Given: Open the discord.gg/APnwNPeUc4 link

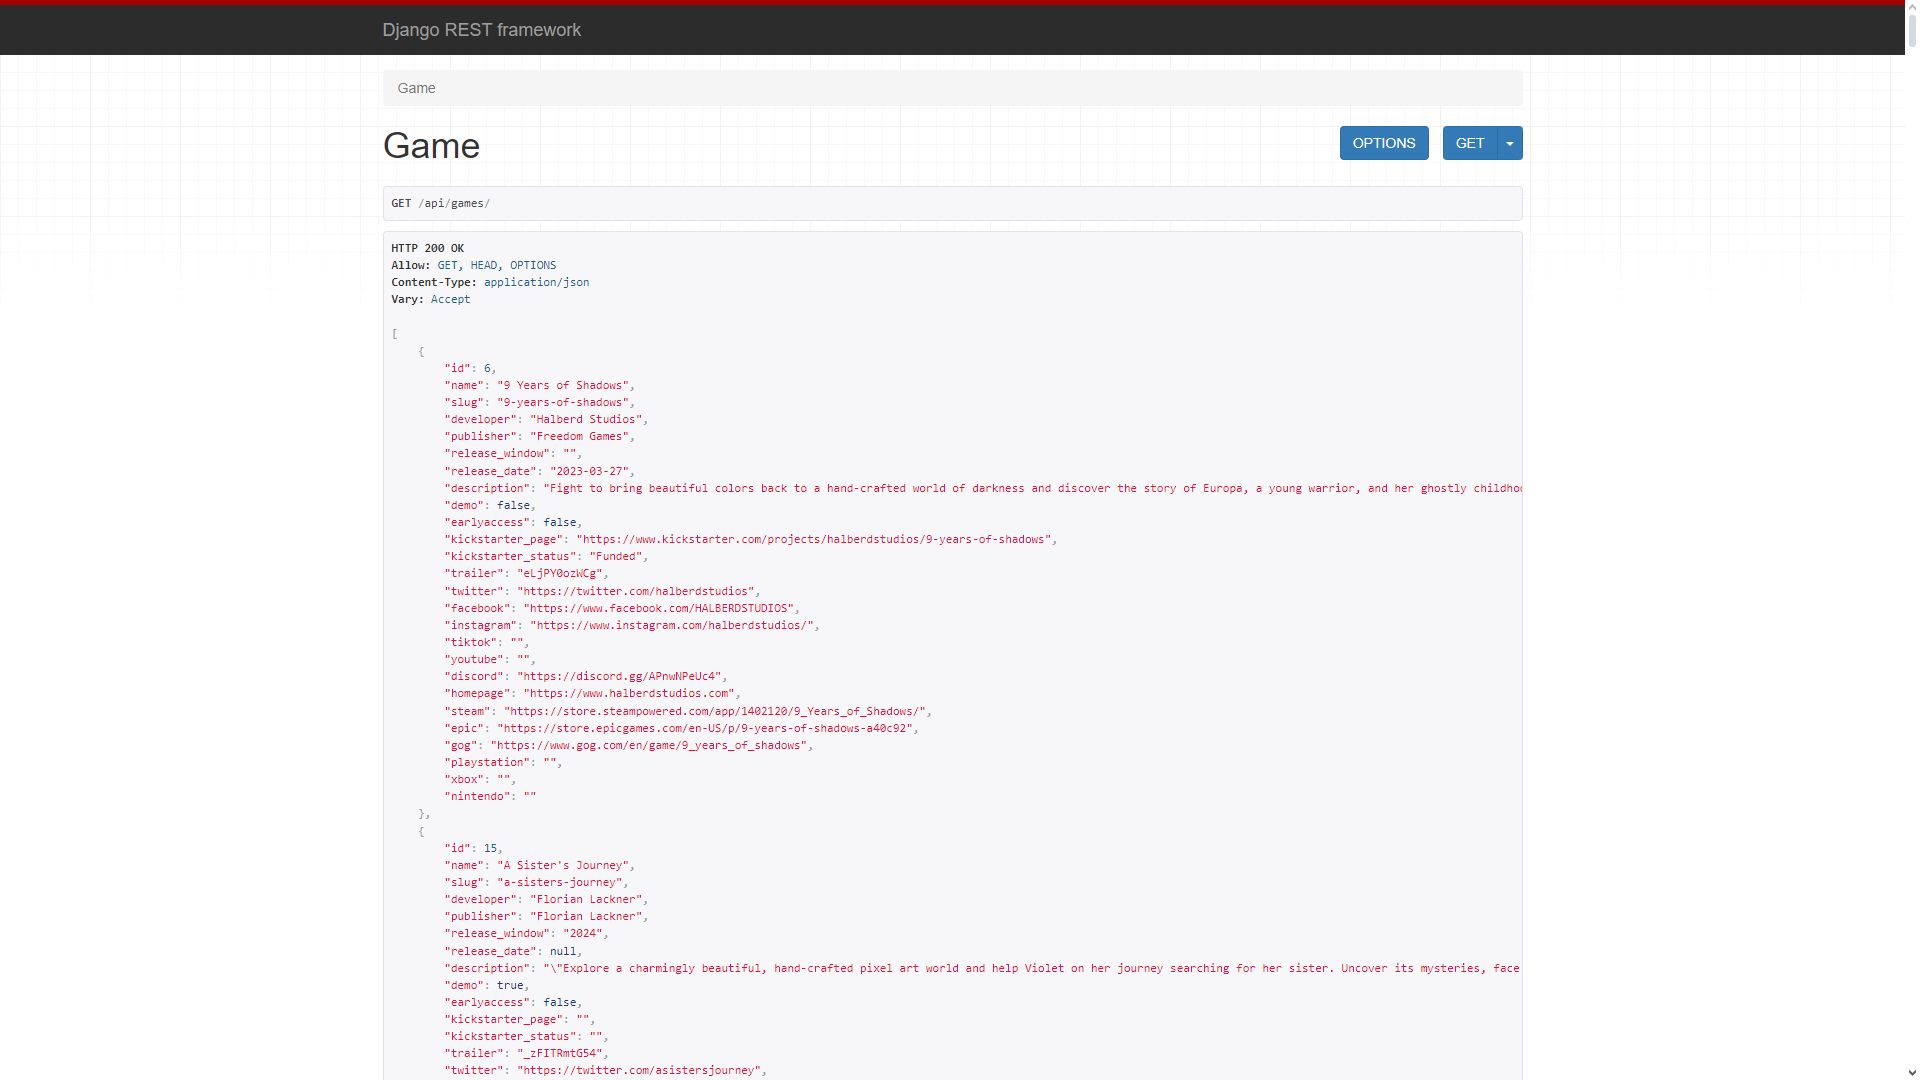Looking at the screenshot, I should pos(619,676).
